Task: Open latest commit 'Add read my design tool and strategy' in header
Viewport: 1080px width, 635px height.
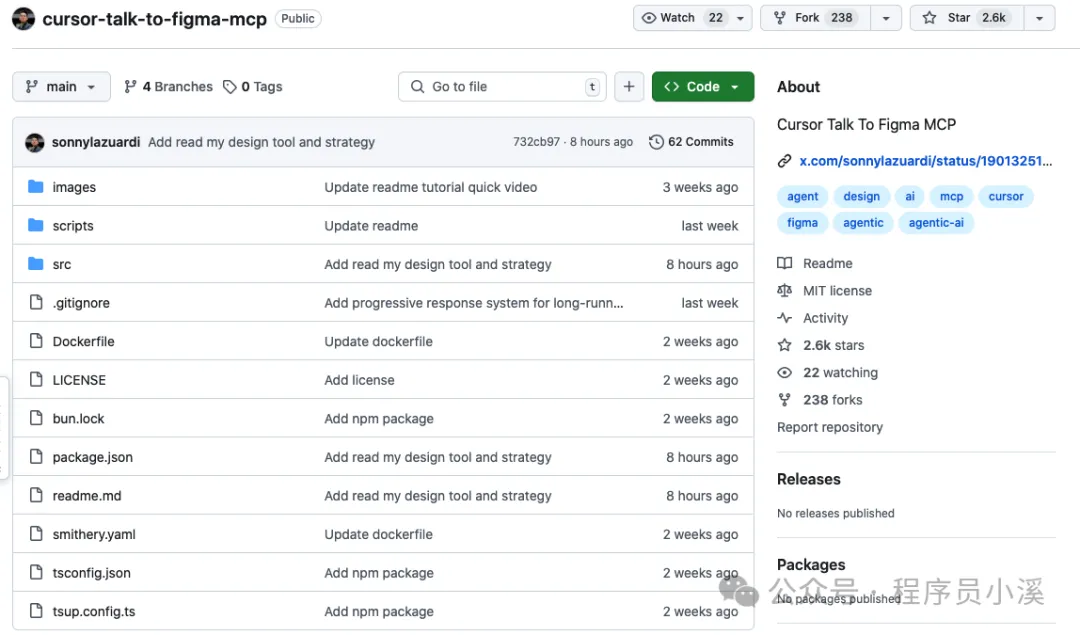Action: [262, 142]
